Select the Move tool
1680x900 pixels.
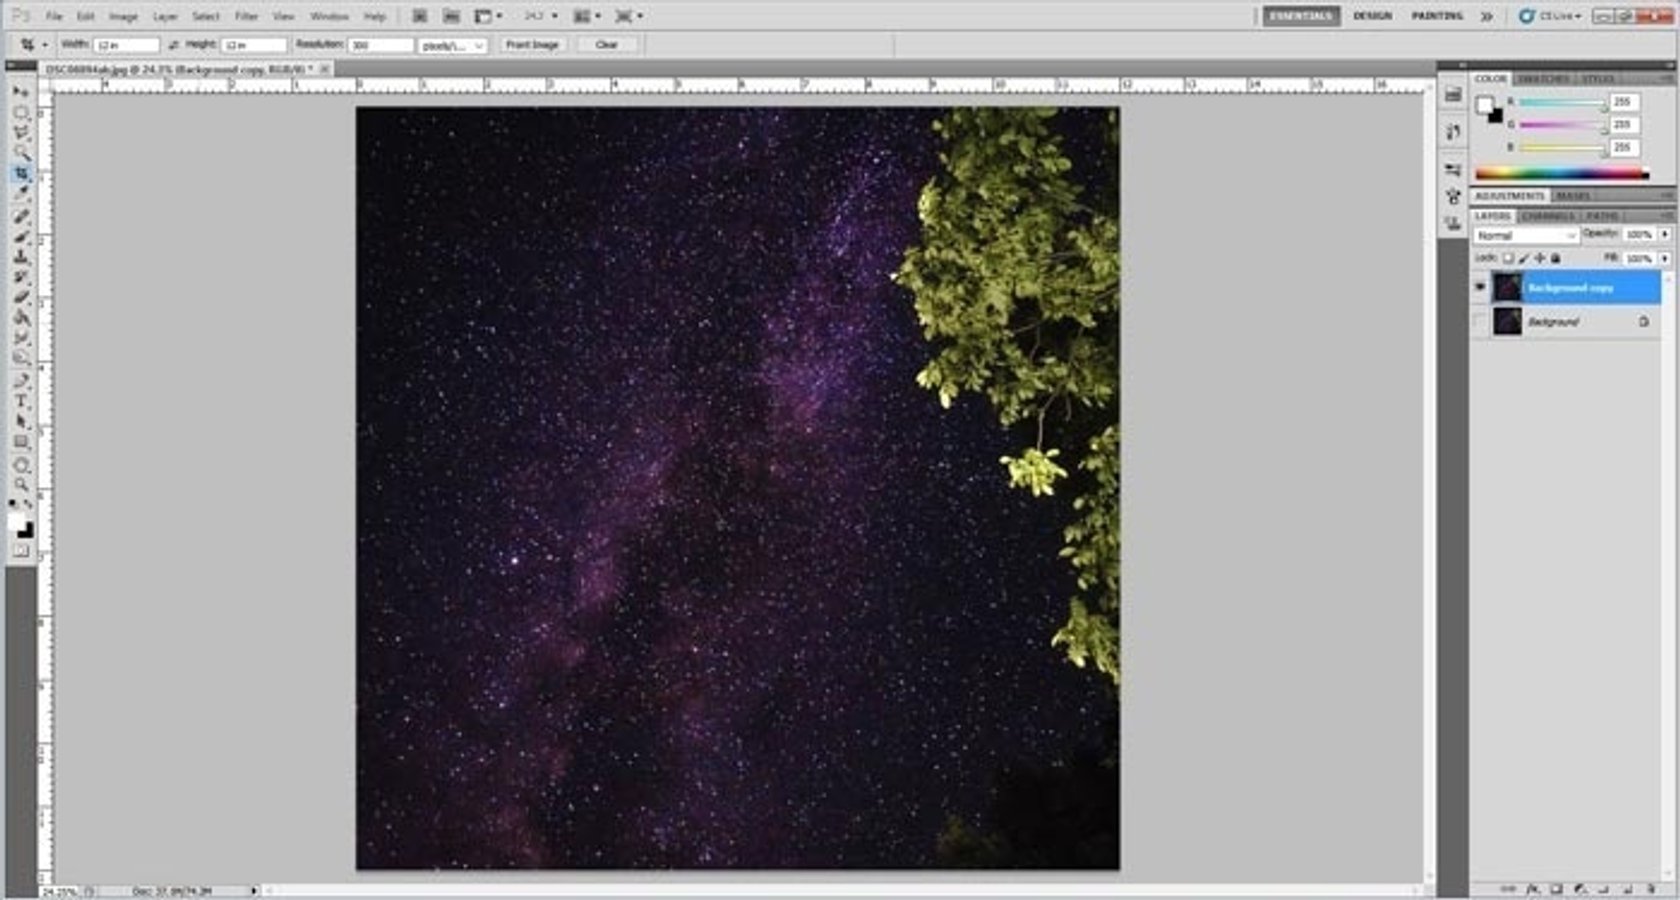[x=21, y=89]
